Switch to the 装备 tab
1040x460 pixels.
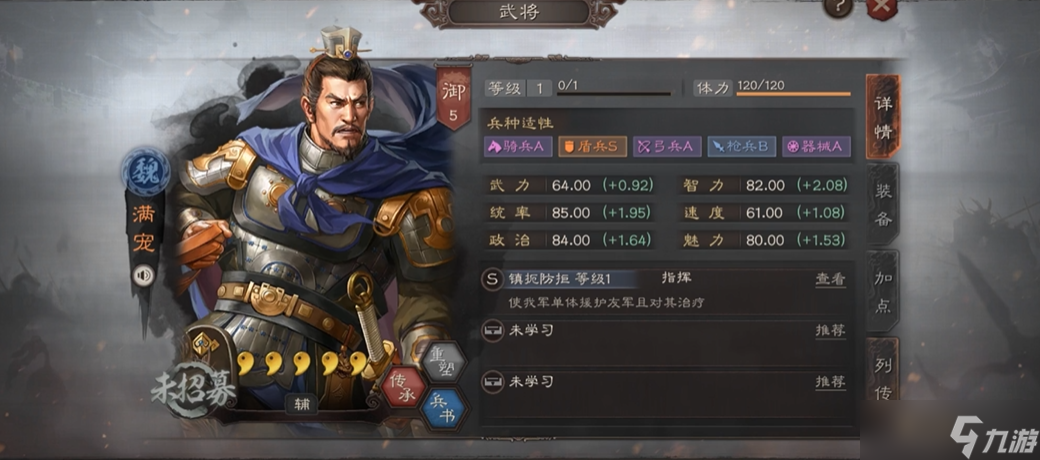(883, 204)
